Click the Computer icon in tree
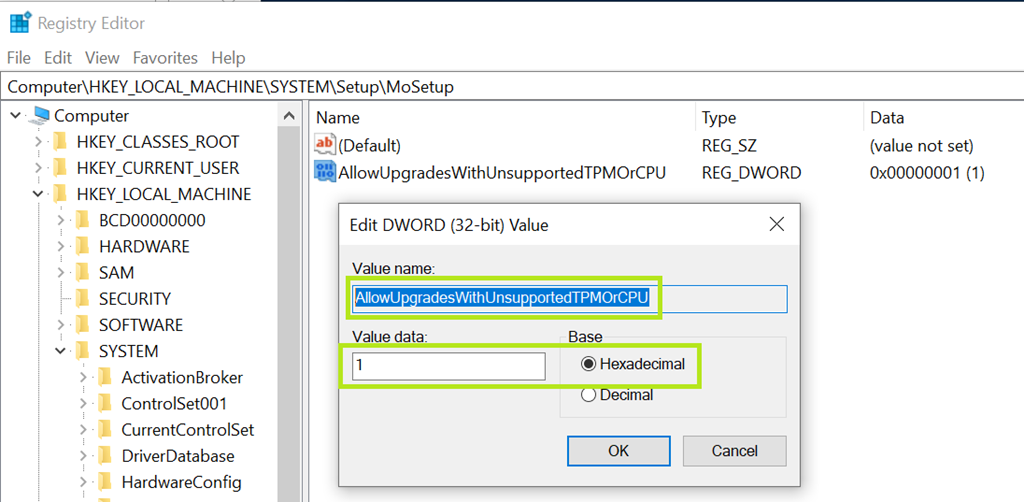The width and height of the screenshot is (1024, 502). [x=41, y=116]
